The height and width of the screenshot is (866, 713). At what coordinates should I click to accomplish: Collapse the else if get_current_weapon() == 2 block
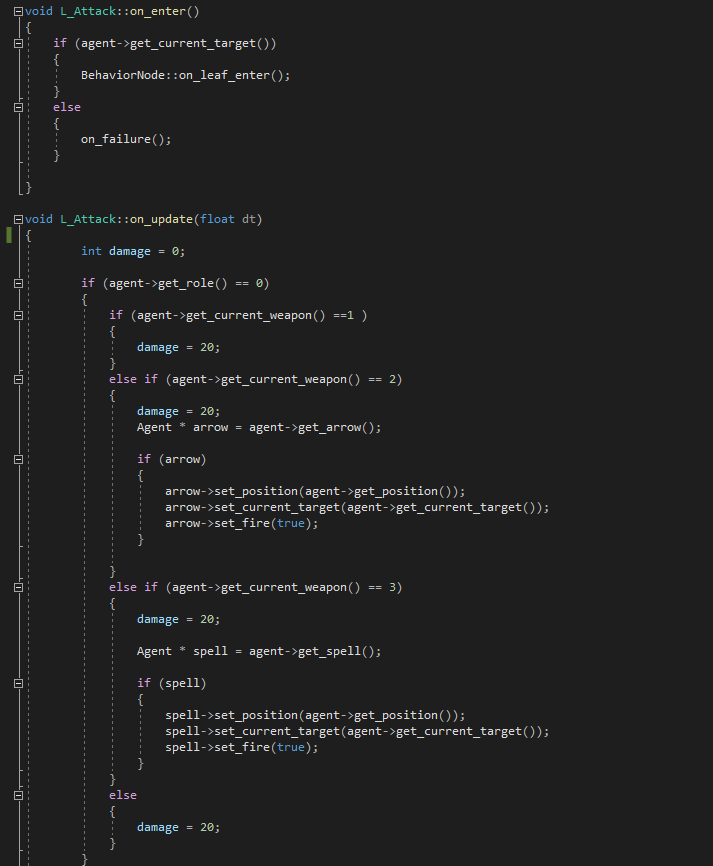pyautogui.click(x=18, y=379)
